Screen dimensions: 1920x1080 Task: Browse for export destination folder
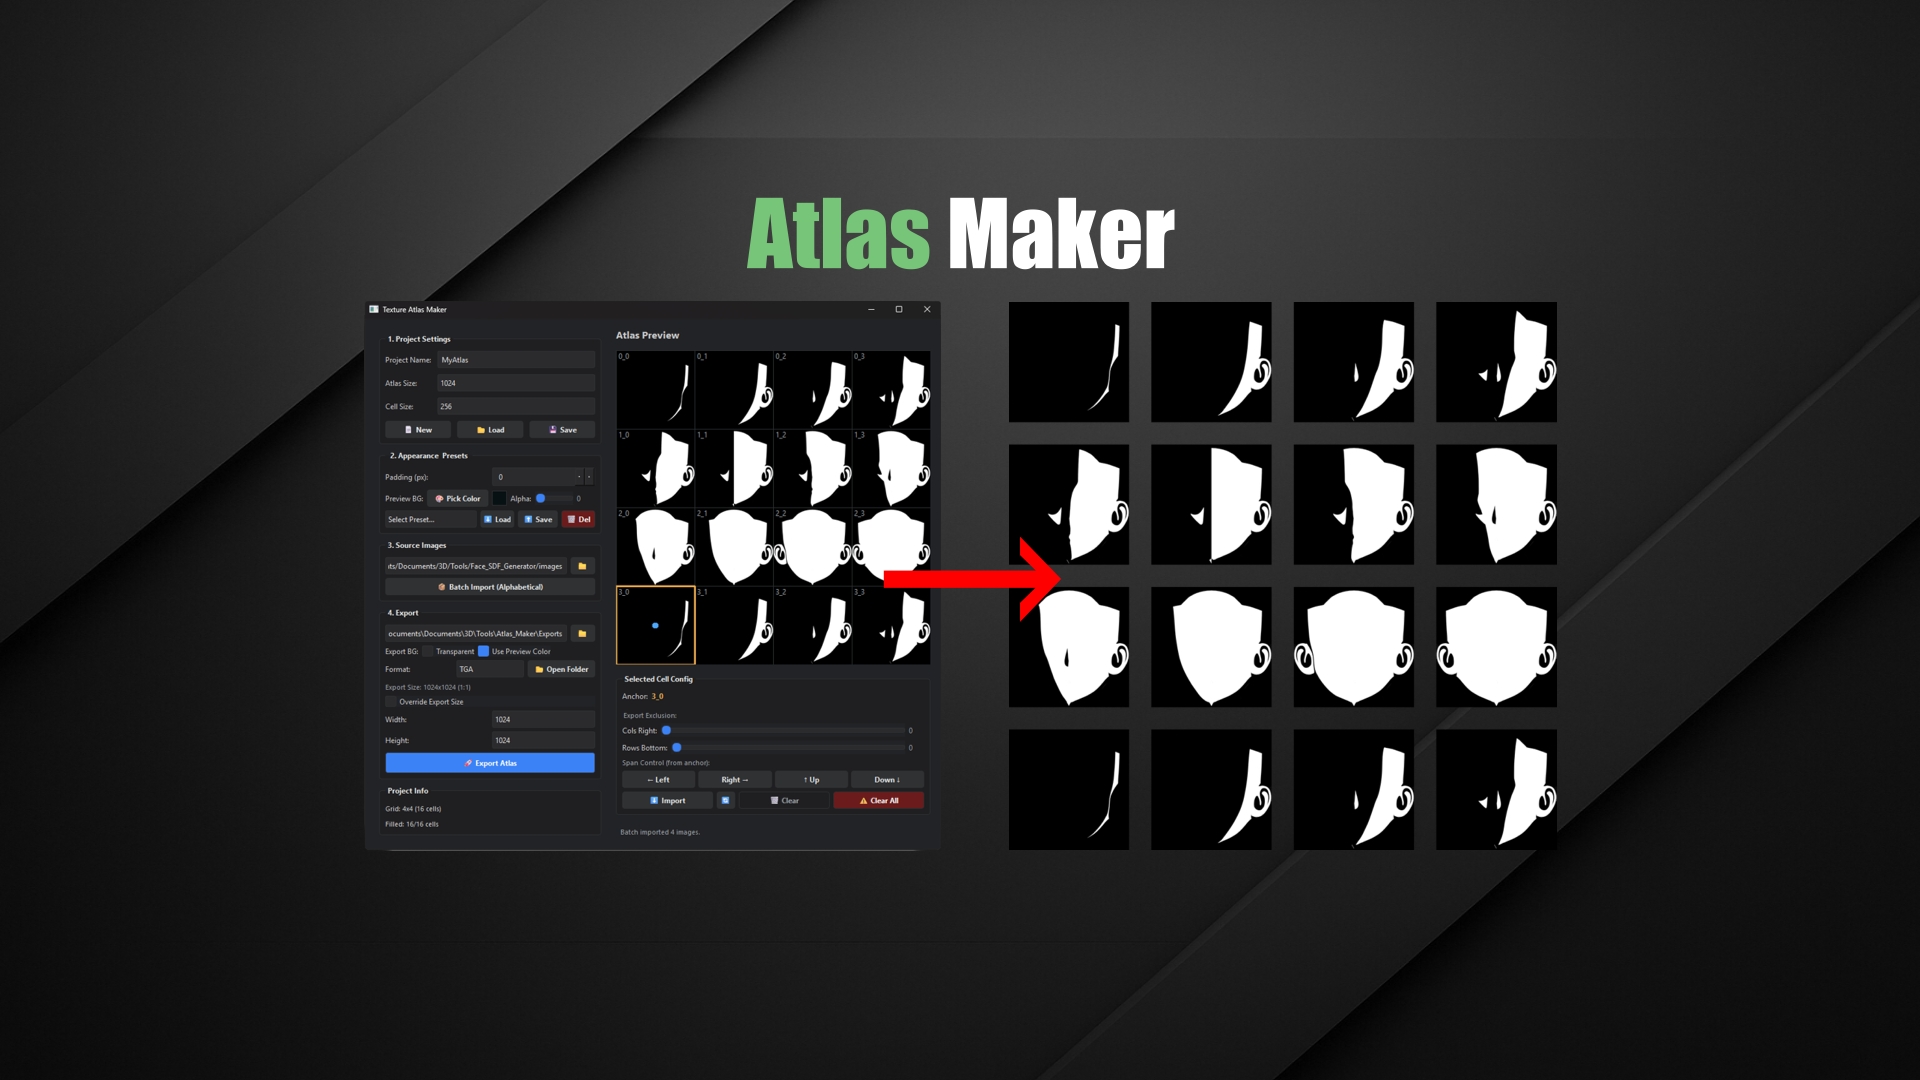(x=582, y=634)
